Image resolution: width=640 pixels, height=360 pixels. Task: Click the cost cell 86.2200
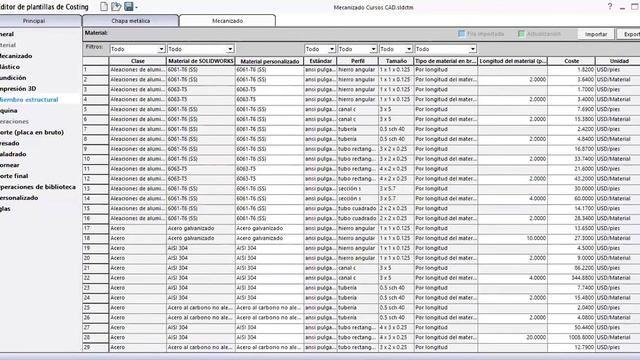tap(571, 268)
